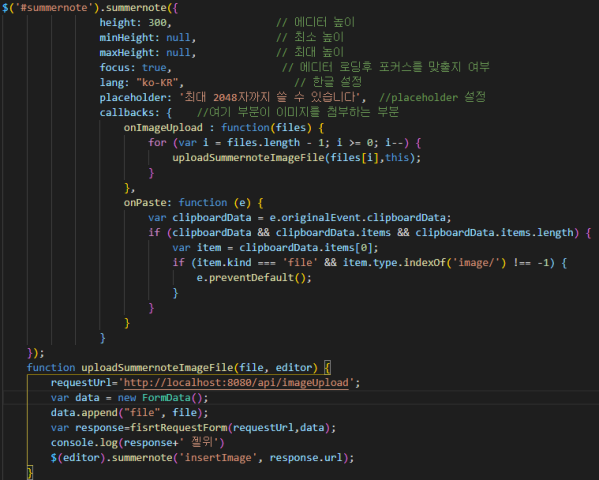Click the 'callbacks: {' line
Viewport: 599px width, 480px height.
[135, 112]
